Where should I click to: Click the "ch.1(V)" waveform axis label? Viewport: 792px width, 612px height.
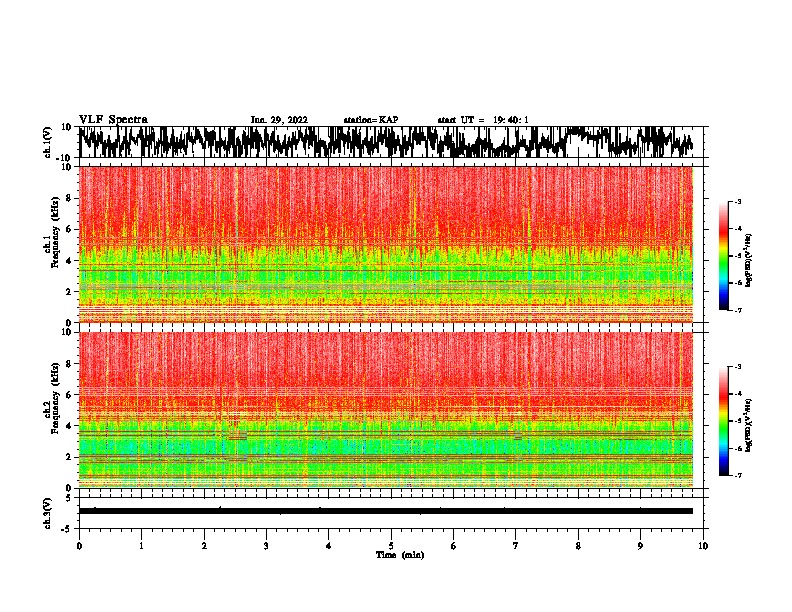coord(48,142)
